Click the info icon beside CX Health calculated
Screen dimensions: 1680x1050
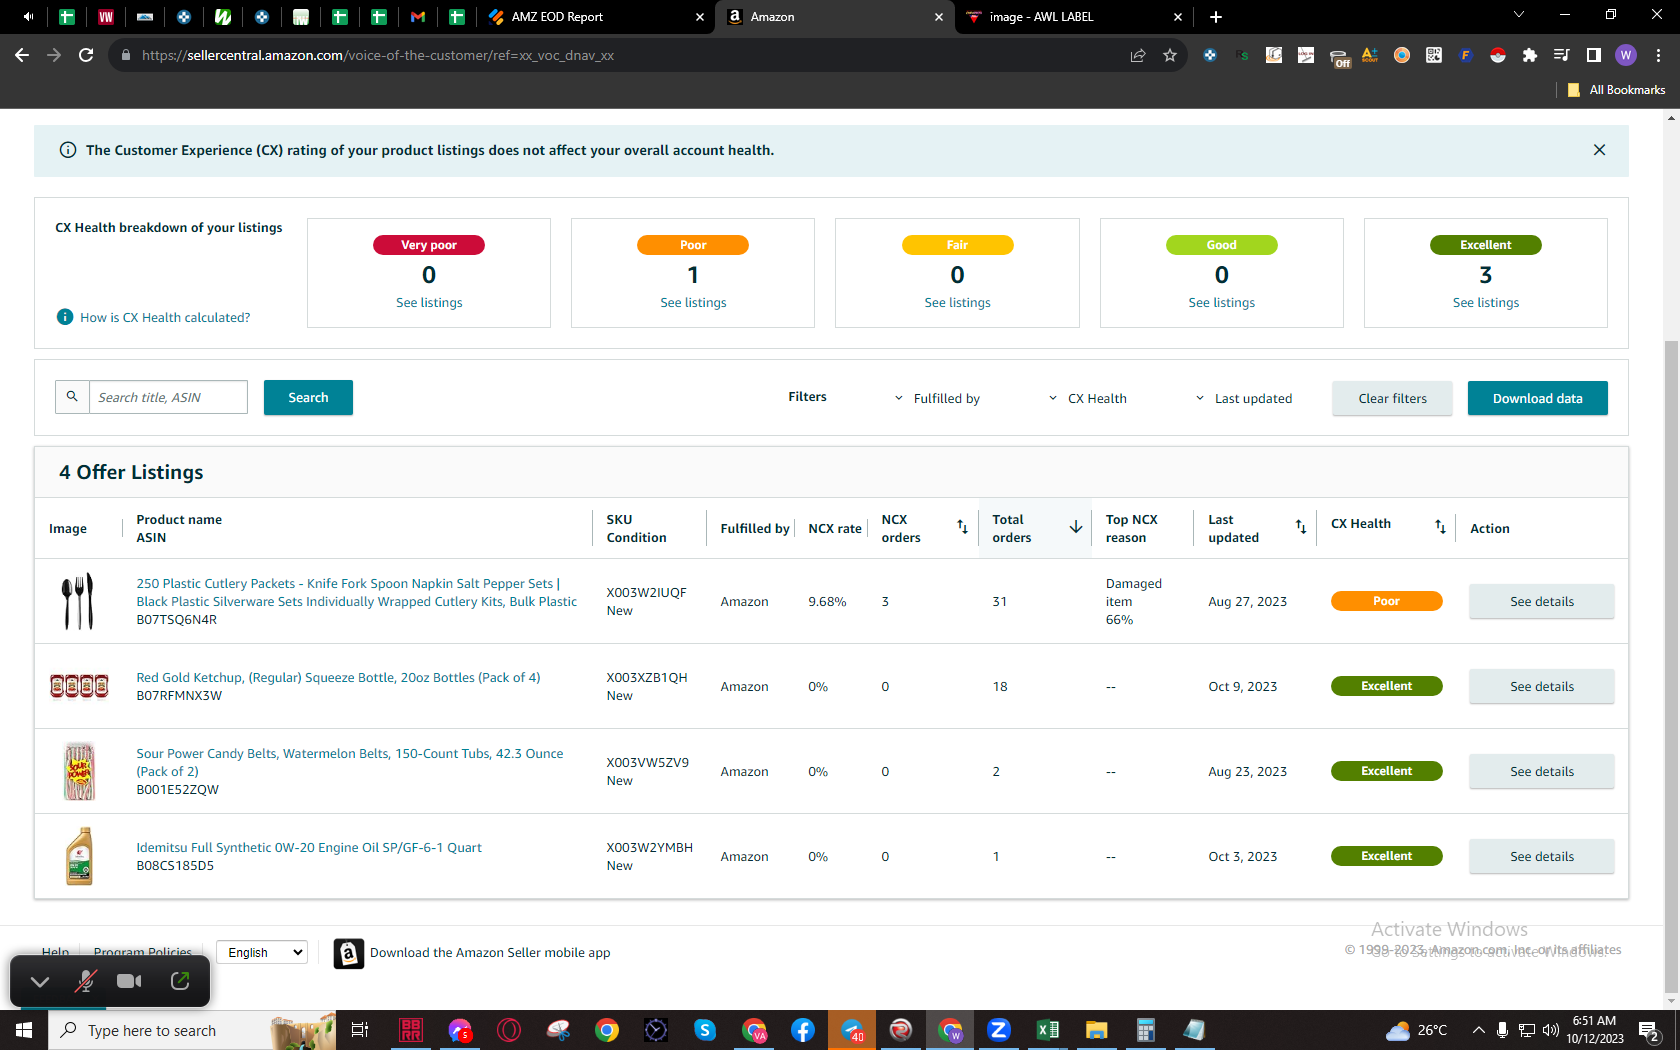click(x=65, y=317)
